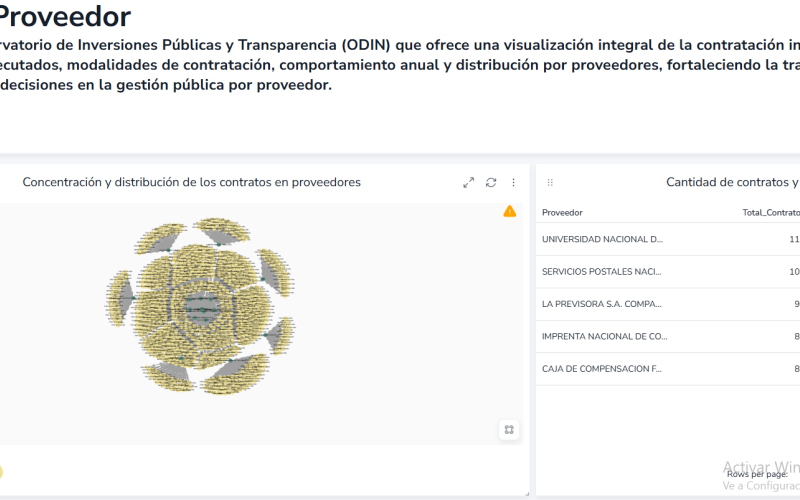Refresh the Concentración y distribución chart
Screen dimensions: 800x500
click(491, 183)
